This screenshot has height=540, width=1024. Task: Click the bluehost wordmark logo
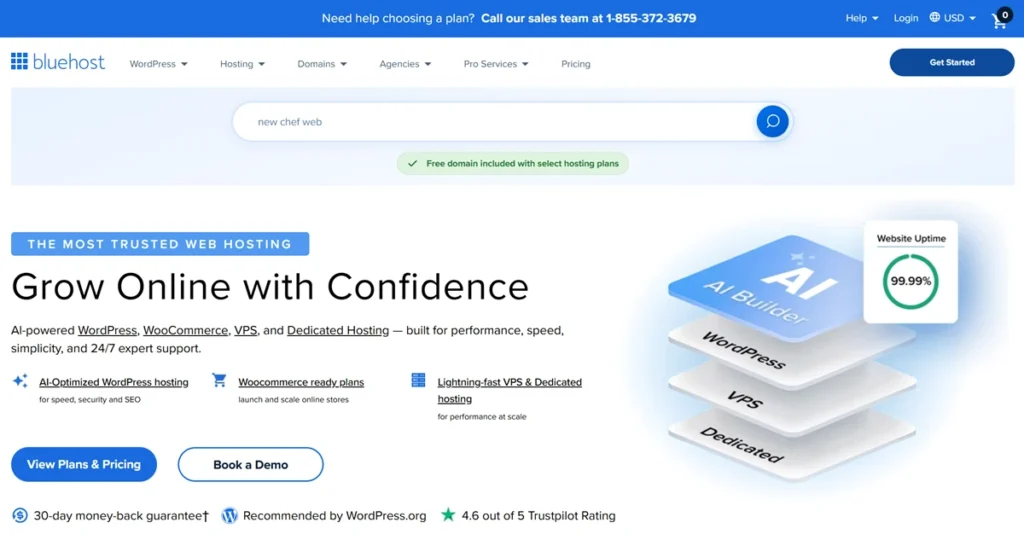(69, 62)
